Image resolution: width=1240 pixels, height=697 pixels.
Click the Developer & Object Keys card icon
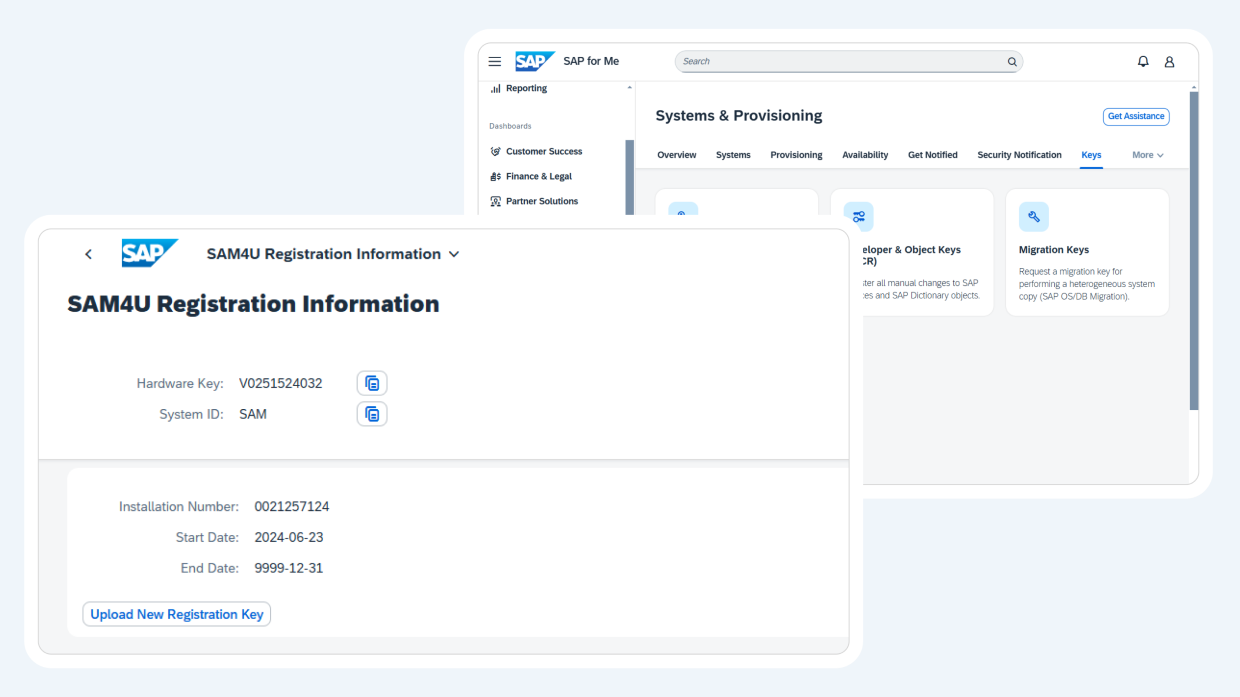pyautogui.click(x=858, y=217)
